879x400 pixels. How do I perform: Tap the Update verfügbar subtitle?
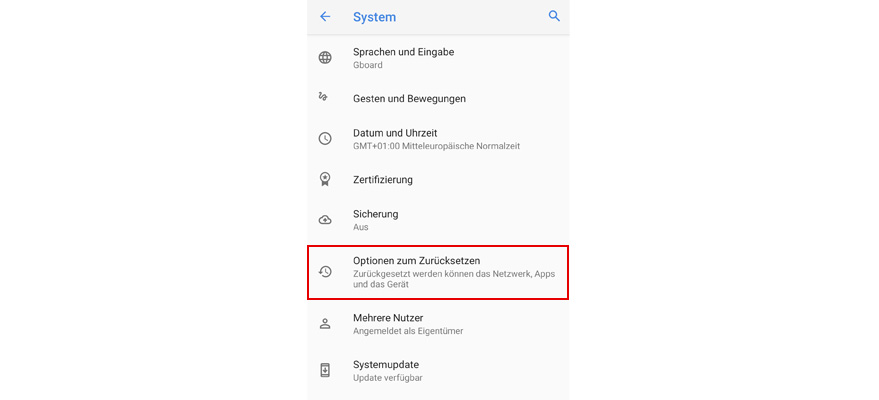tap(389, 378)
